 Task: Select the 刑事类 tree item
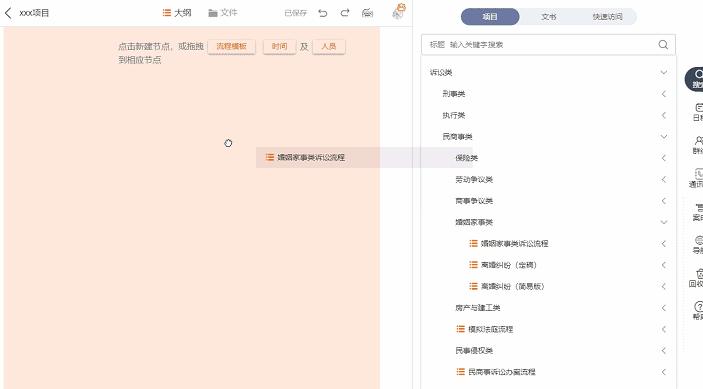(x=454, y=94)
